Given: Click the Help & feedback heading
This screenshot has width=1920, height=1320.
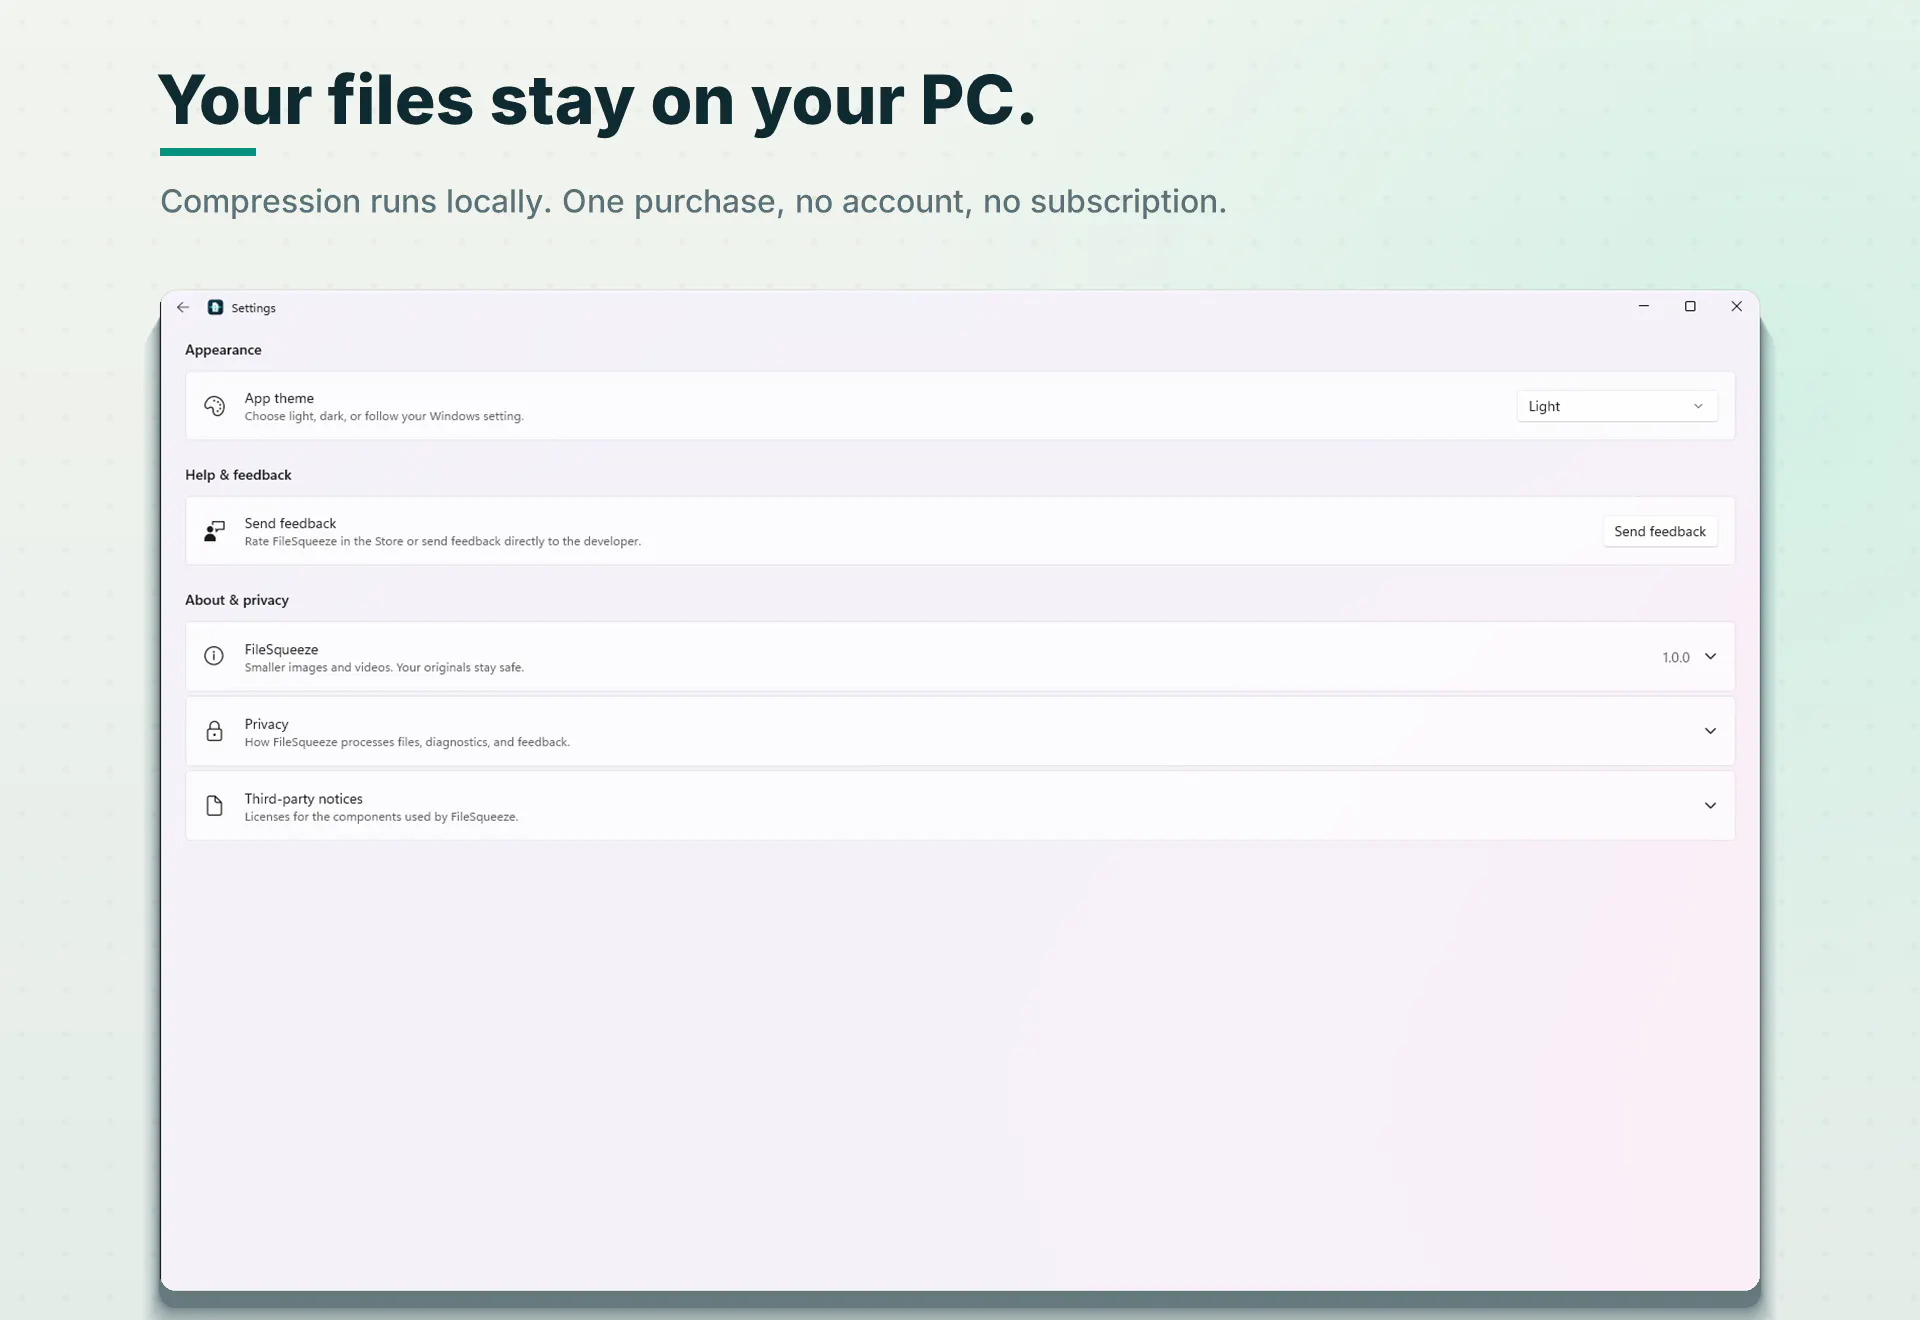Looking at the screenshot, I should coord(238,475).
